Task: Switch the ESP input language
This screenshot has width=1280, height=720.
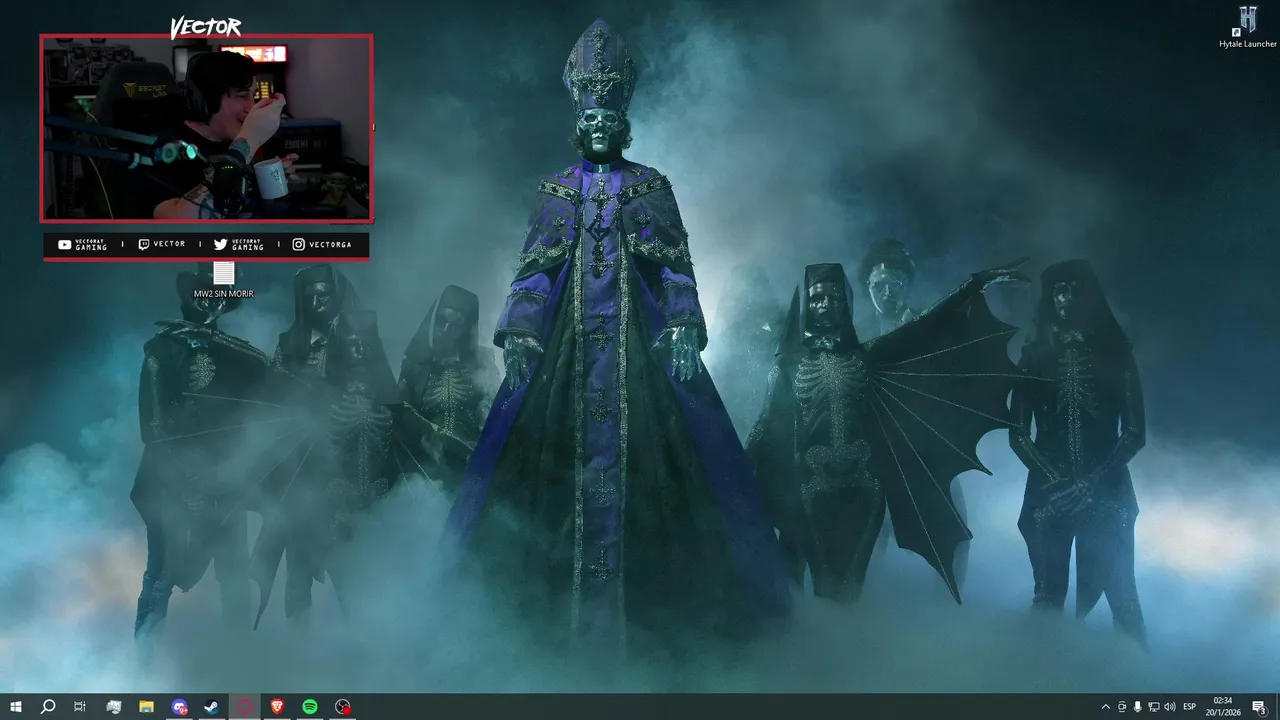Action: [x=1190, y=707]
